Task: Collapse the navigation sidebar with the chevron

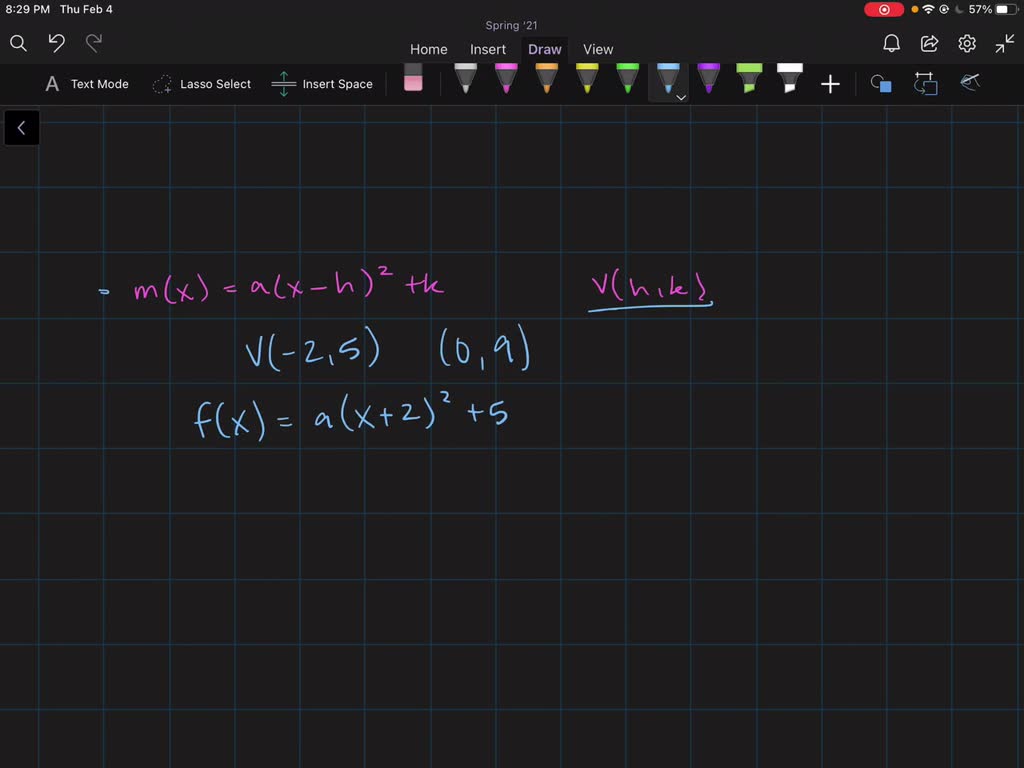Action: pos(21,127)
